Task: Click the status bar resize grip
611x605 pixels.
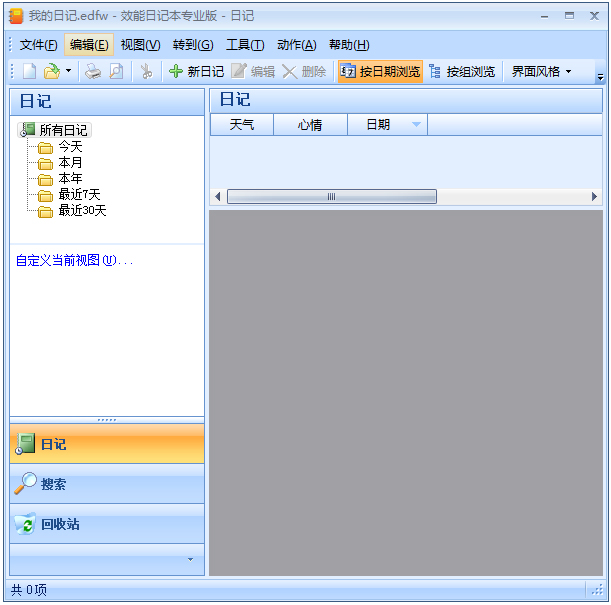Action: [x=597, y=590]
